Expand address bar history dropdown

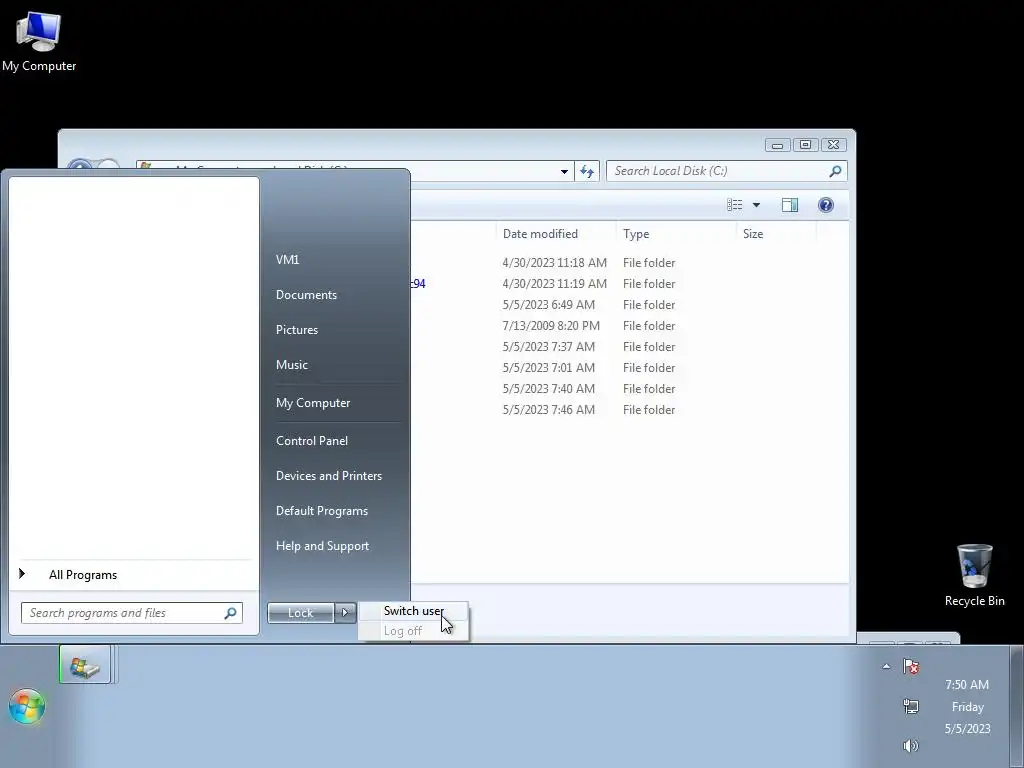pyautogui.click(x=564, y=171)
